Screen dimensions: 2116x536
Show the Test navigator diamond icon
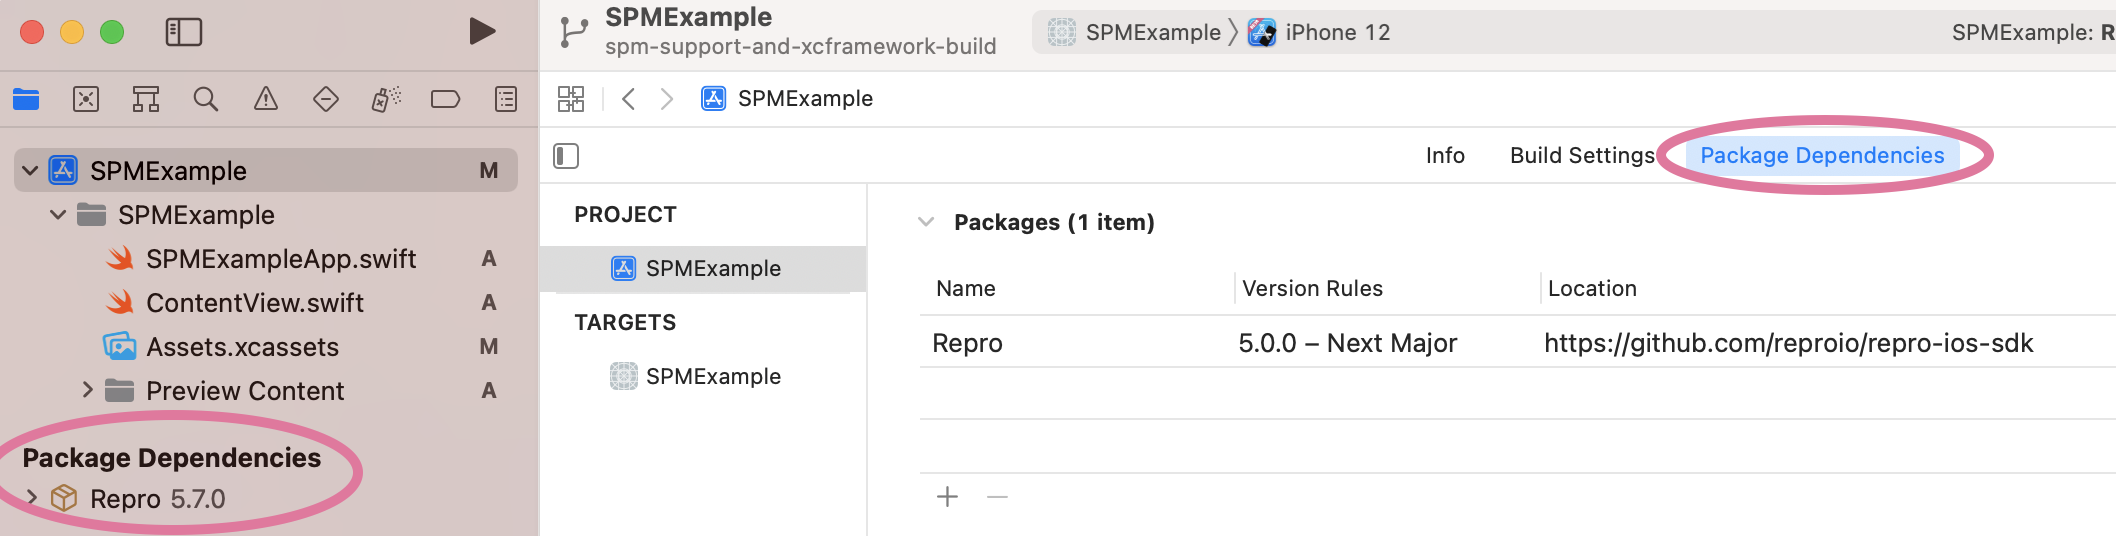pos(326,99)
